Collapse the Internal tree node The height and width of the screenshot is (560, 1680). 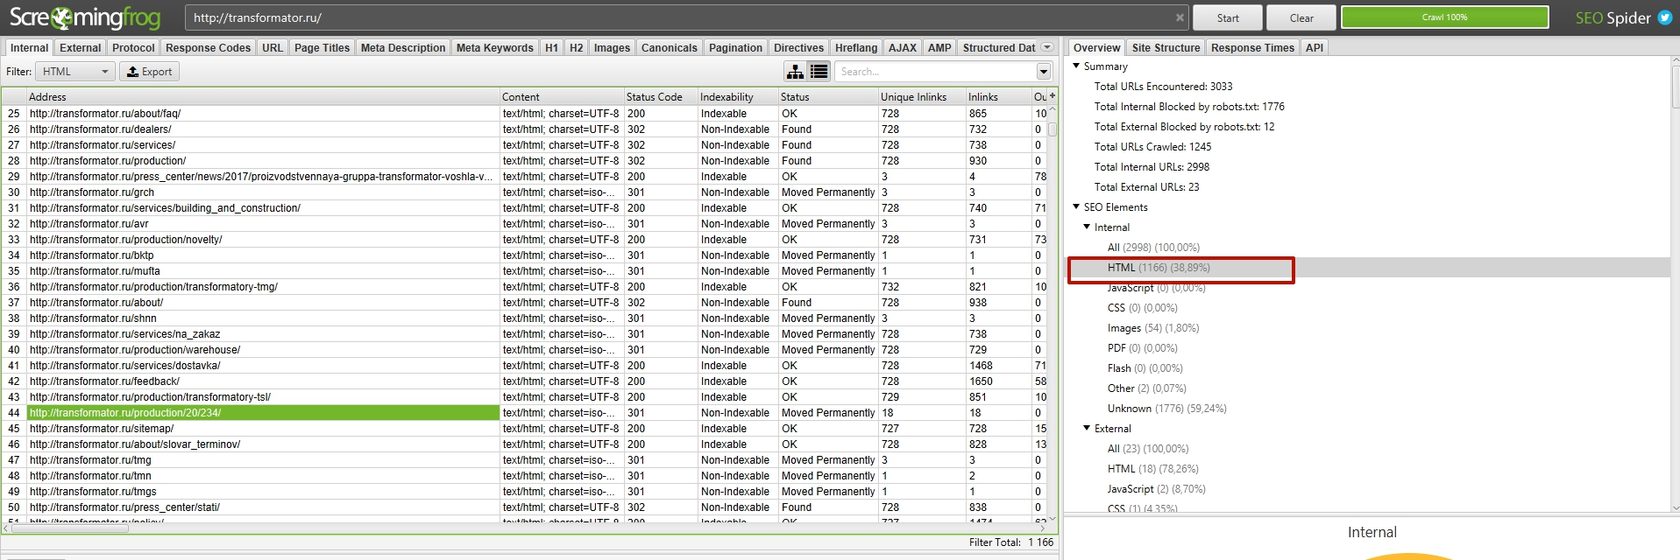coord(1087,227)
